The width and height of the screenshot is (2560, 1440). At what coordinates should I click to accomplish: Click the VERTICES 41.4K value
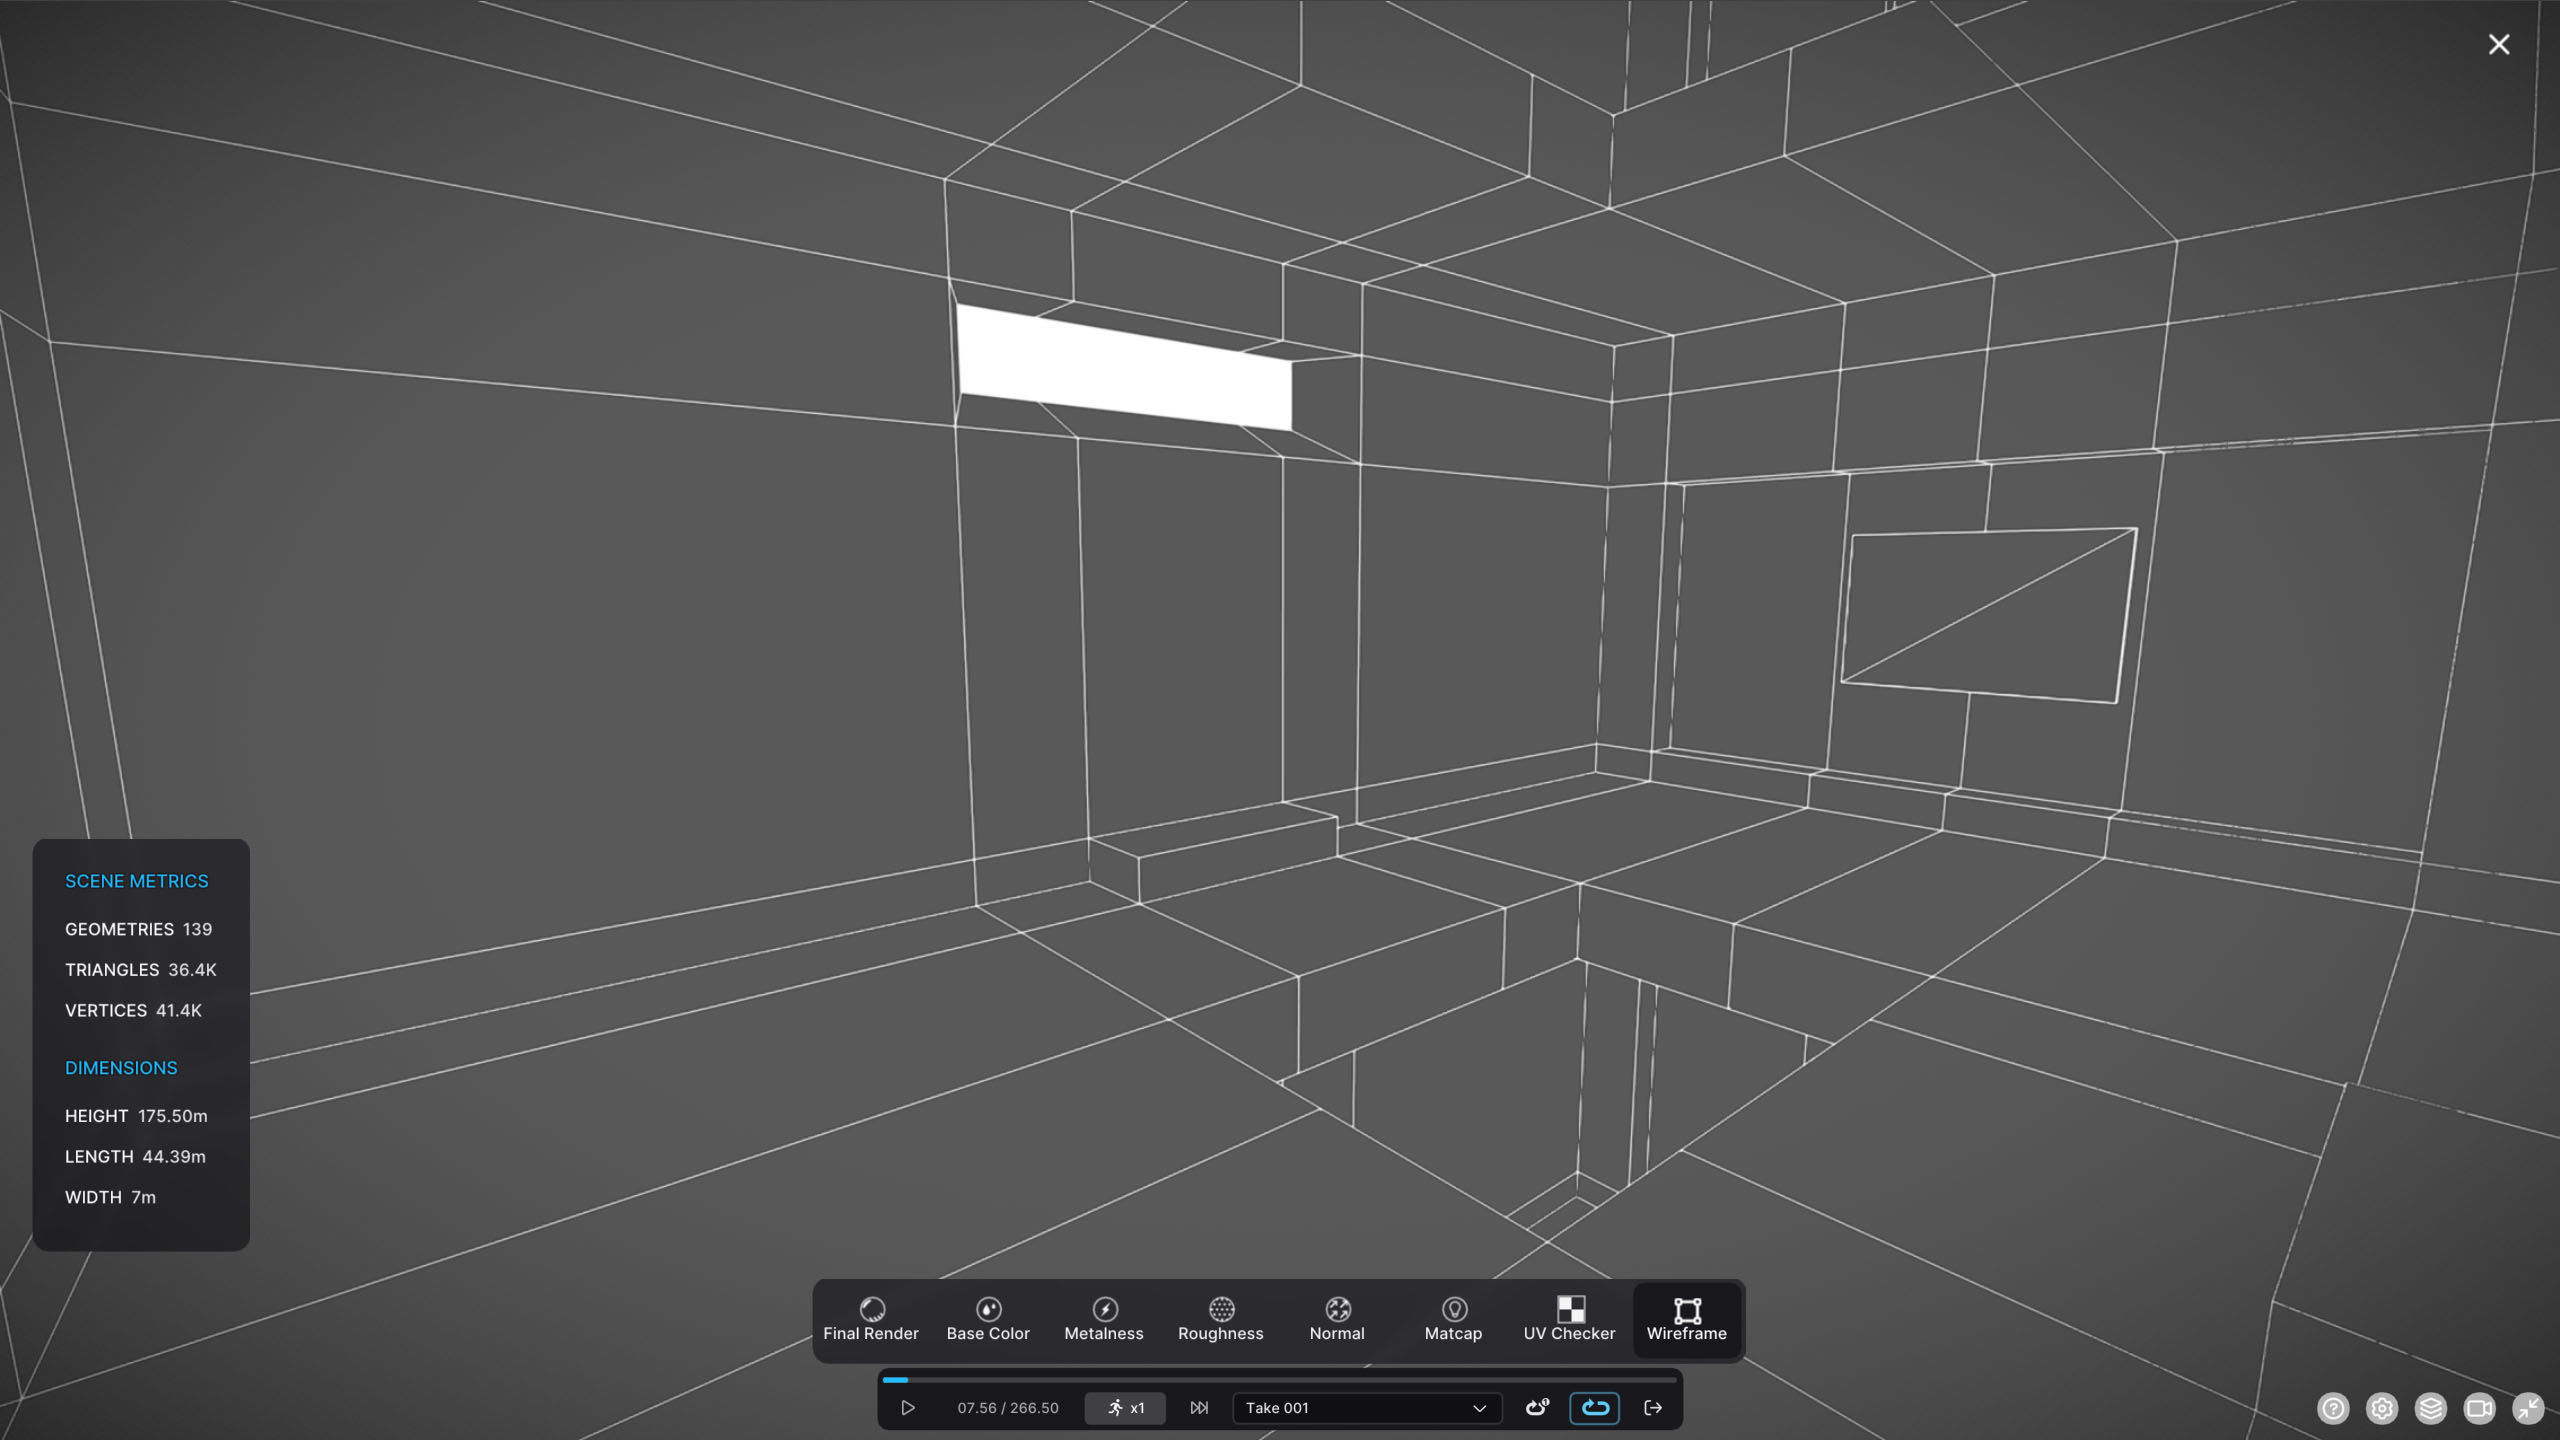pos(134,1011)
